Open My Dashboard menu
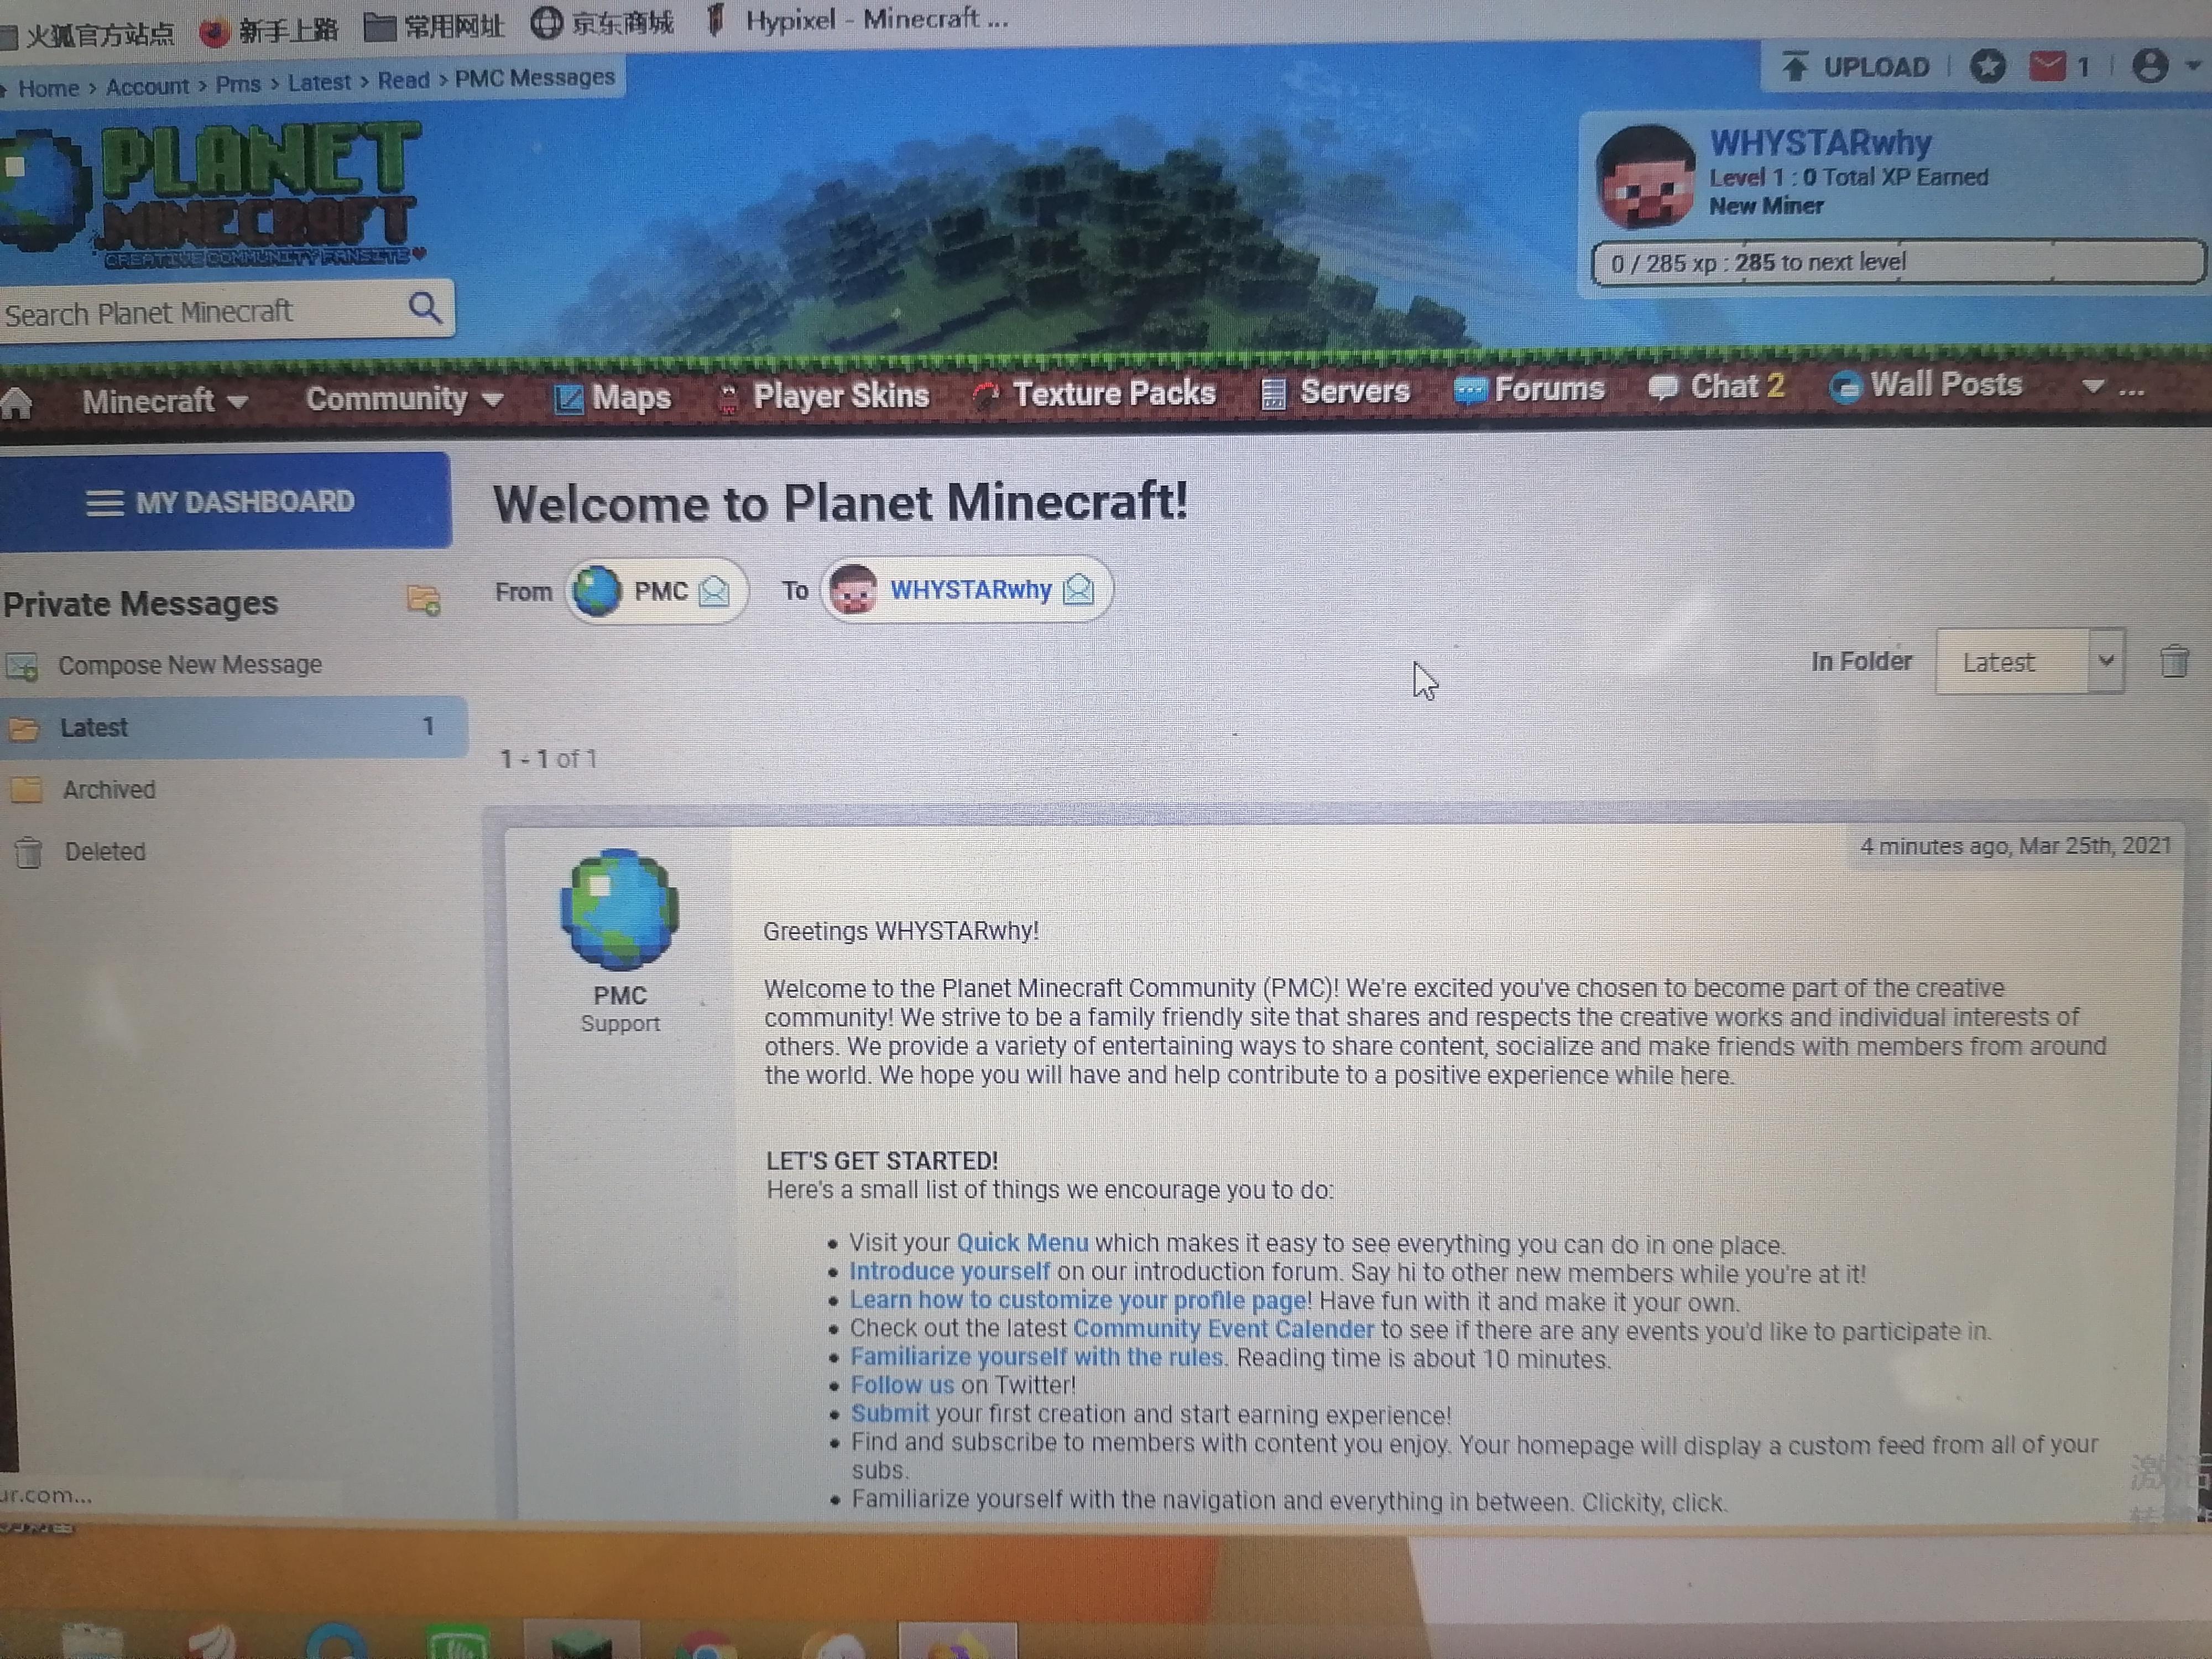The height and width of the screenshot is (1659, 2212). pyautogui.click(x=225, y=501)
